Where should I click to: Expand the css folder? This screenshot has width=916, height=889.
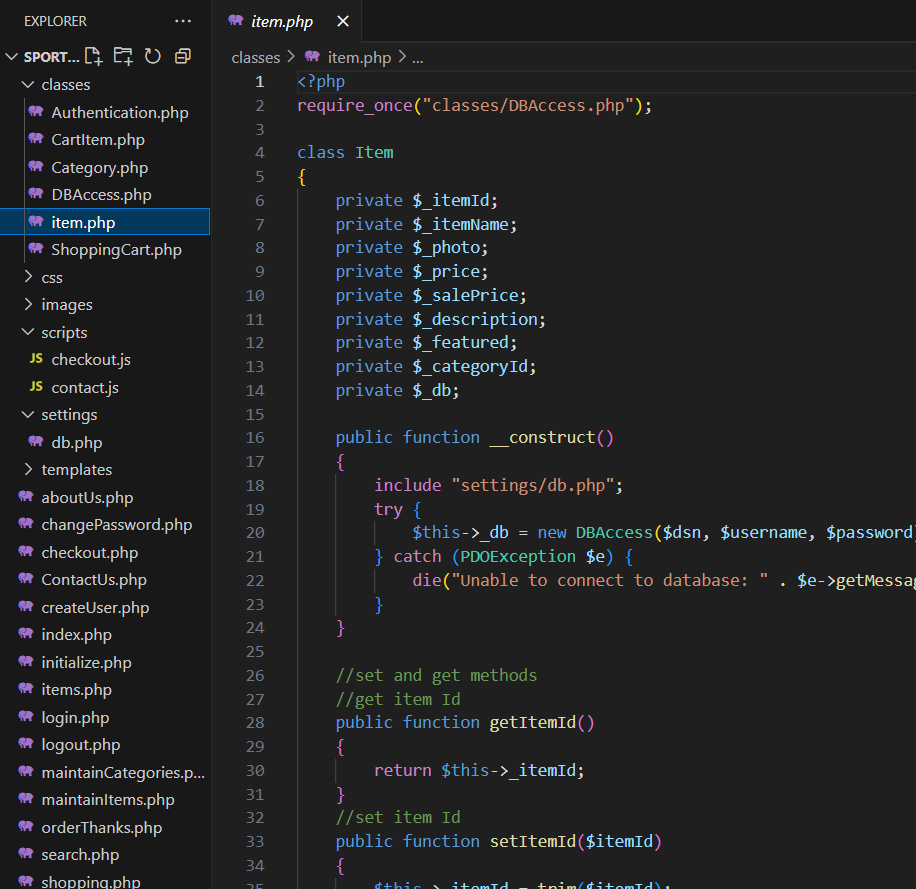[x=51, y=277]
